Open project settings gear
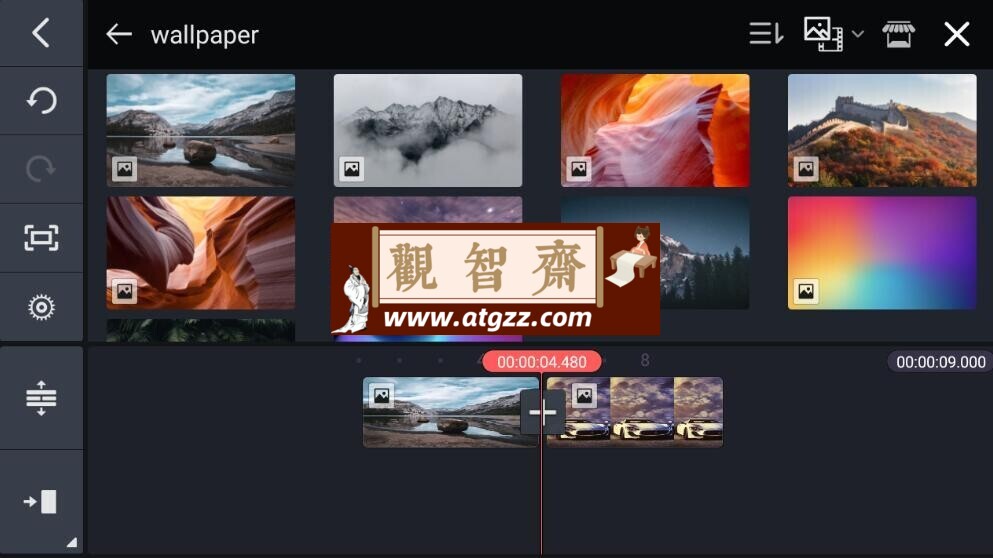This screenshot has height=558, width=993. coord(41,307)
